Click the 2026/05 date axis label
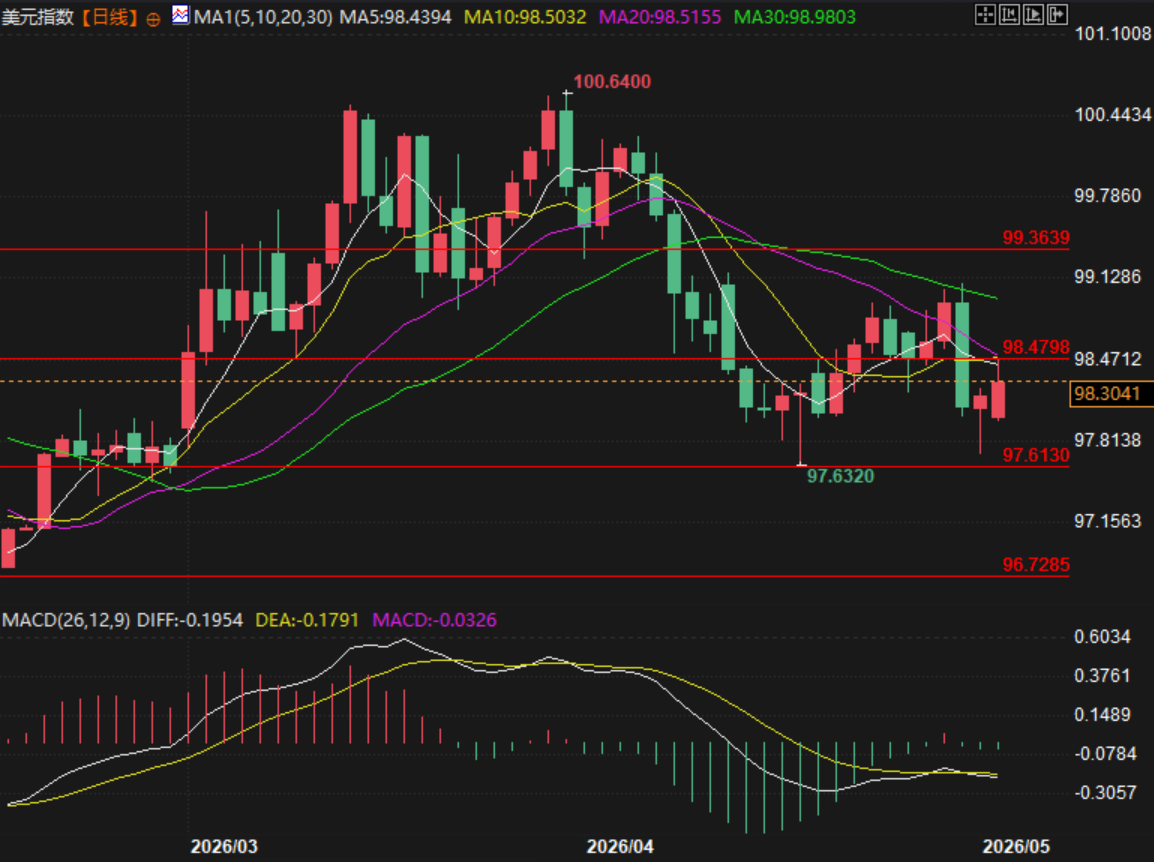Viewport: 1154px width, 862px height. click(1016, 847)
